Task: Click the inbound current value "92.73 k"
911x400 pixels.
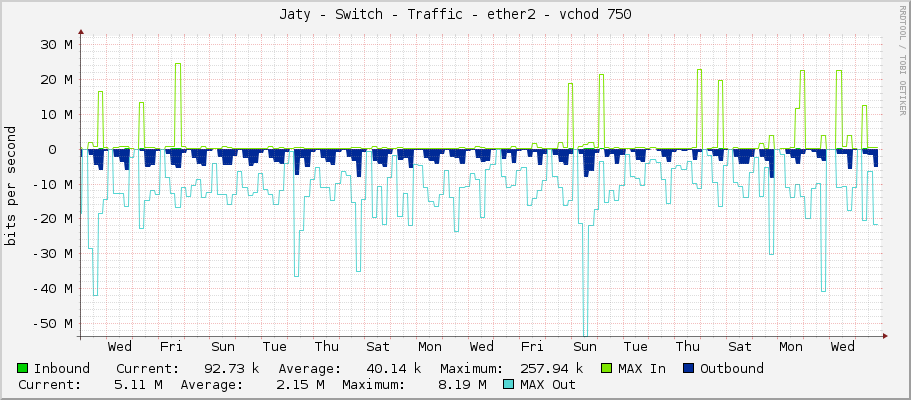Action: 231,368
